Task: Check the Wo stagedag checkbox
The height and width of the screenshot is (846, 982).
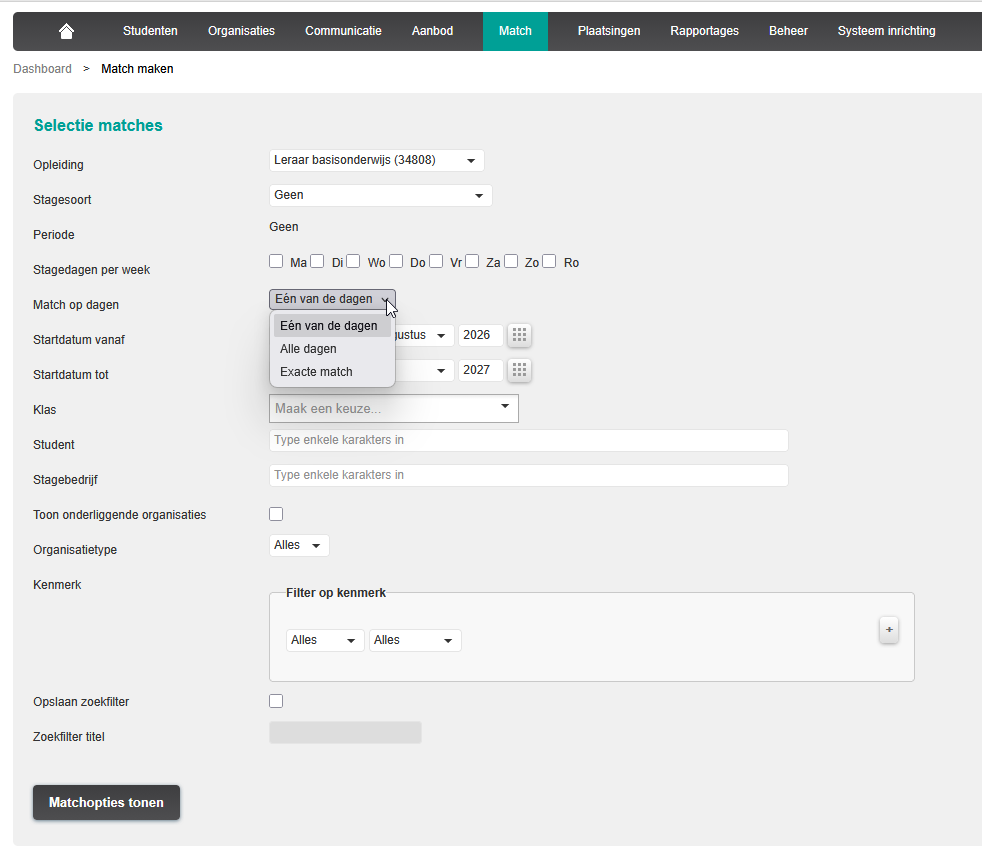Action: click(x=353, y=261)
